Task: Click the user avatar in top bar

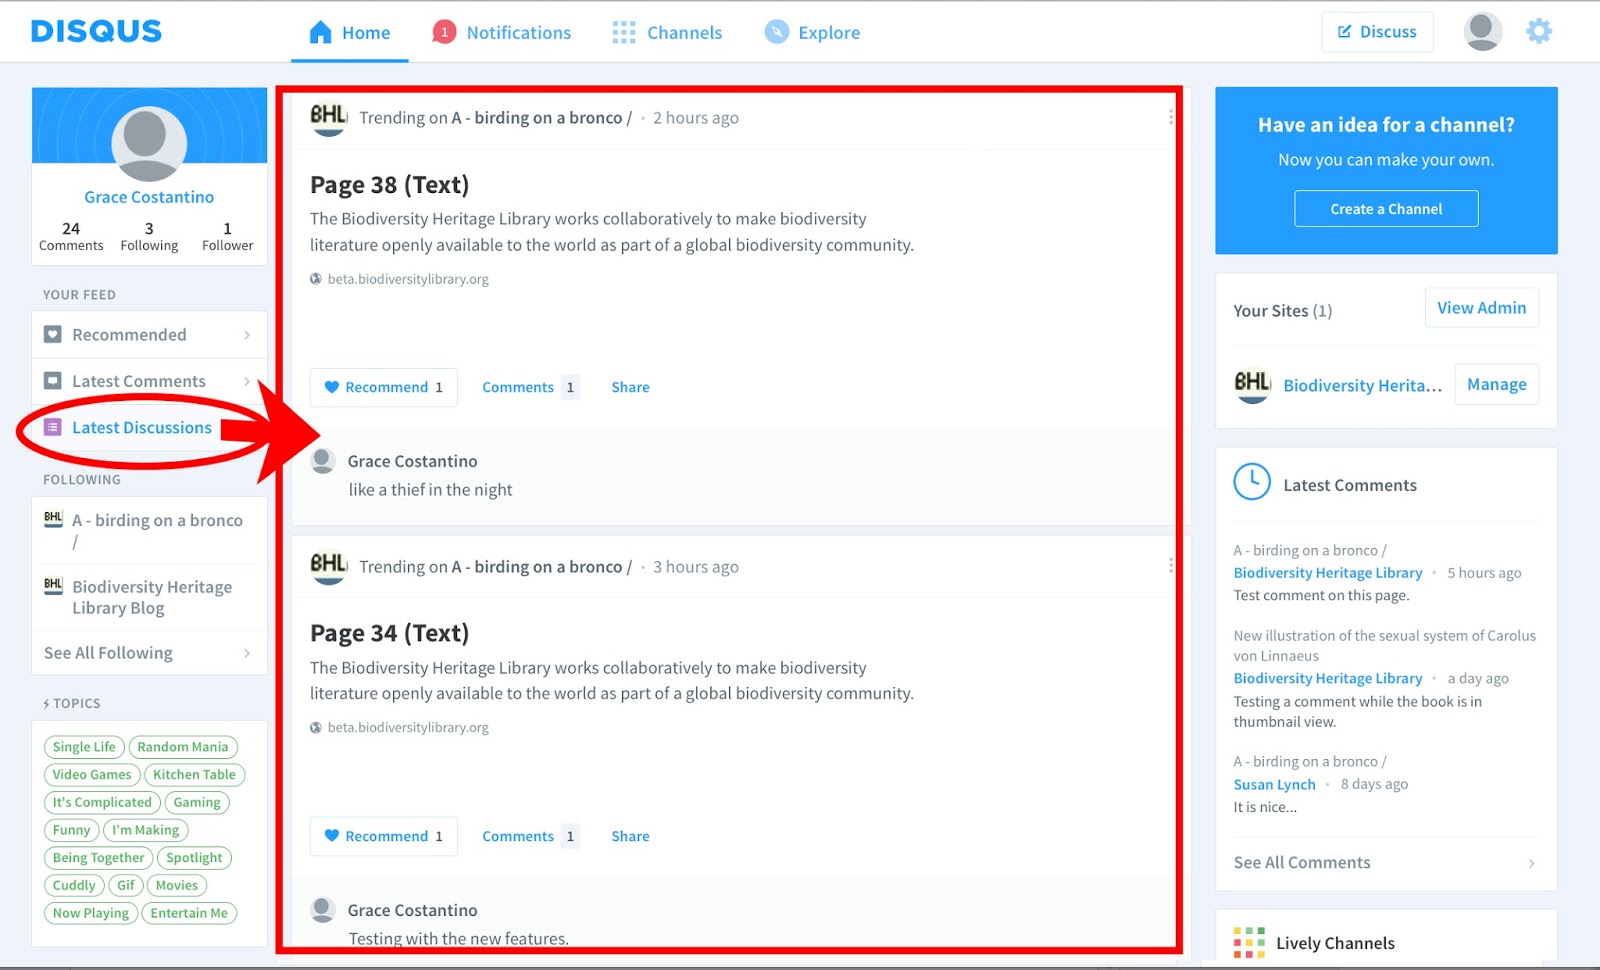Action: pyautogui.click(x=1482, y=32)
